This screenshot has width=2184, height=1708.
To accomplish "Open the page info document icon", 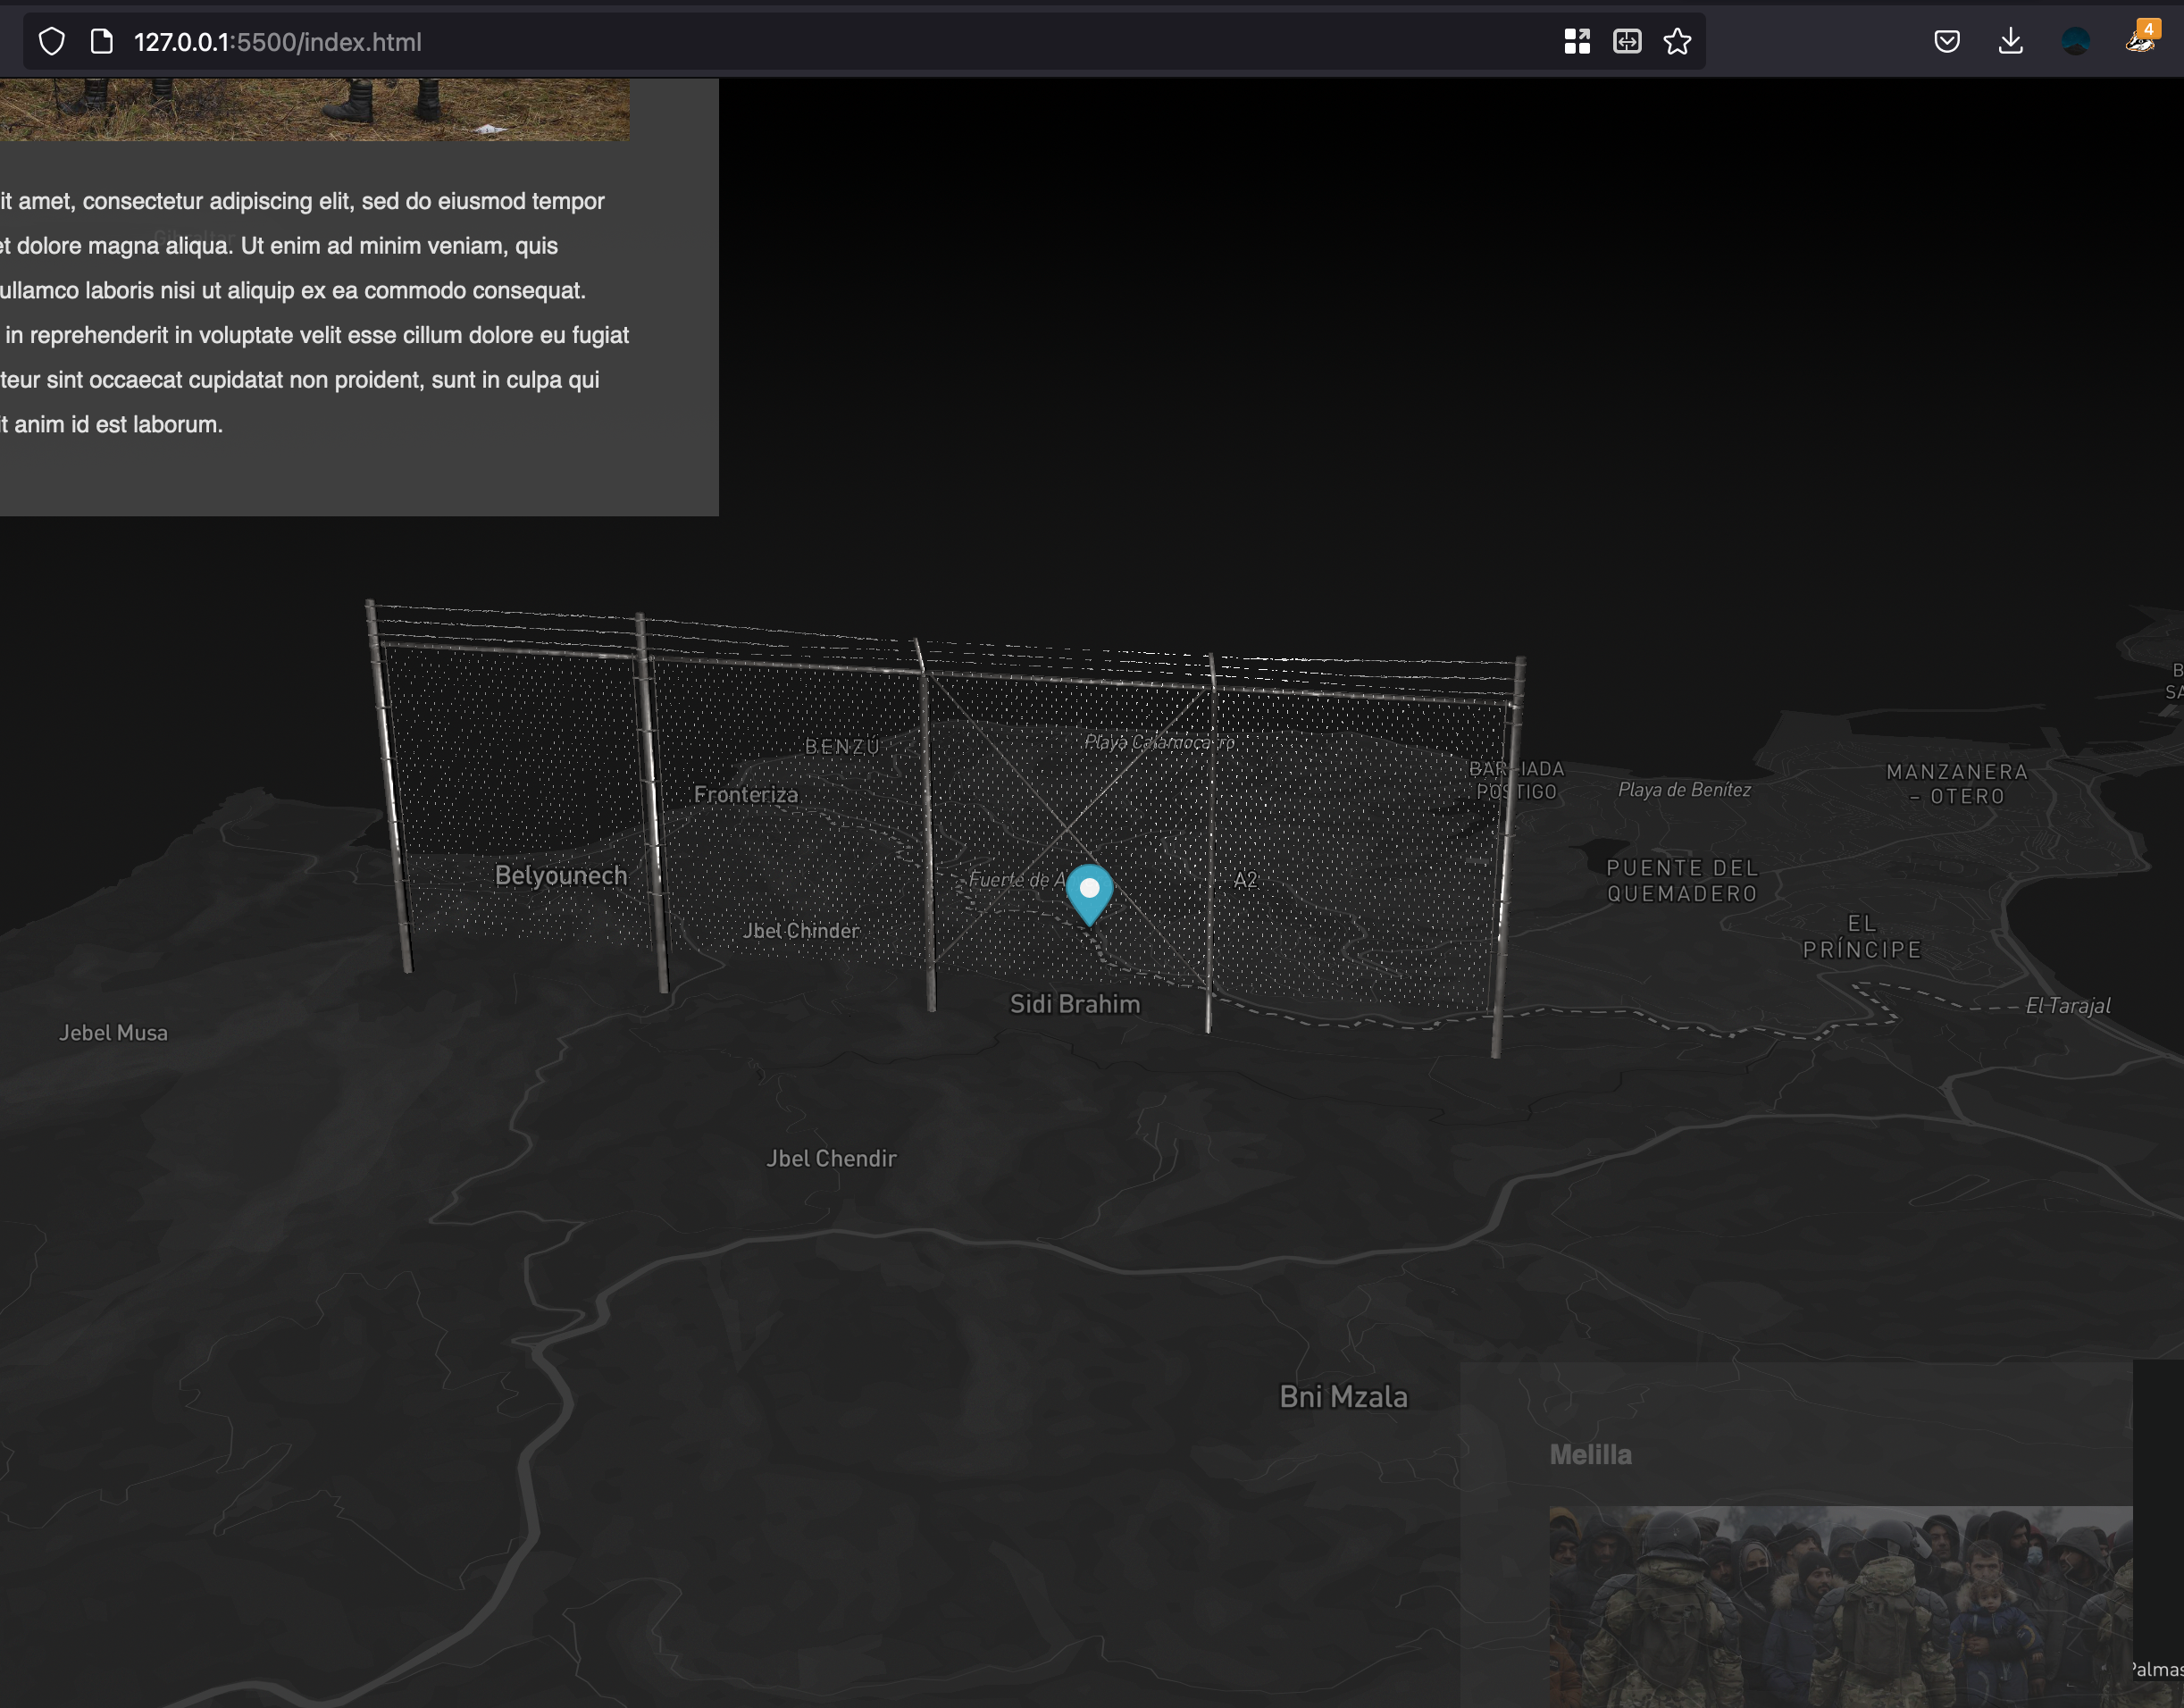I will (x=101, y=42).
